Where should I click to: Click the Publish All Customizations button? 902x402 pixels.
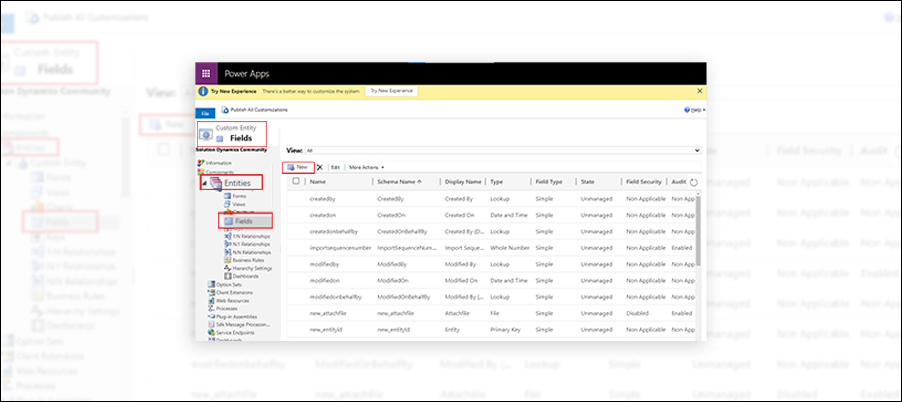[x=254, y=110]
